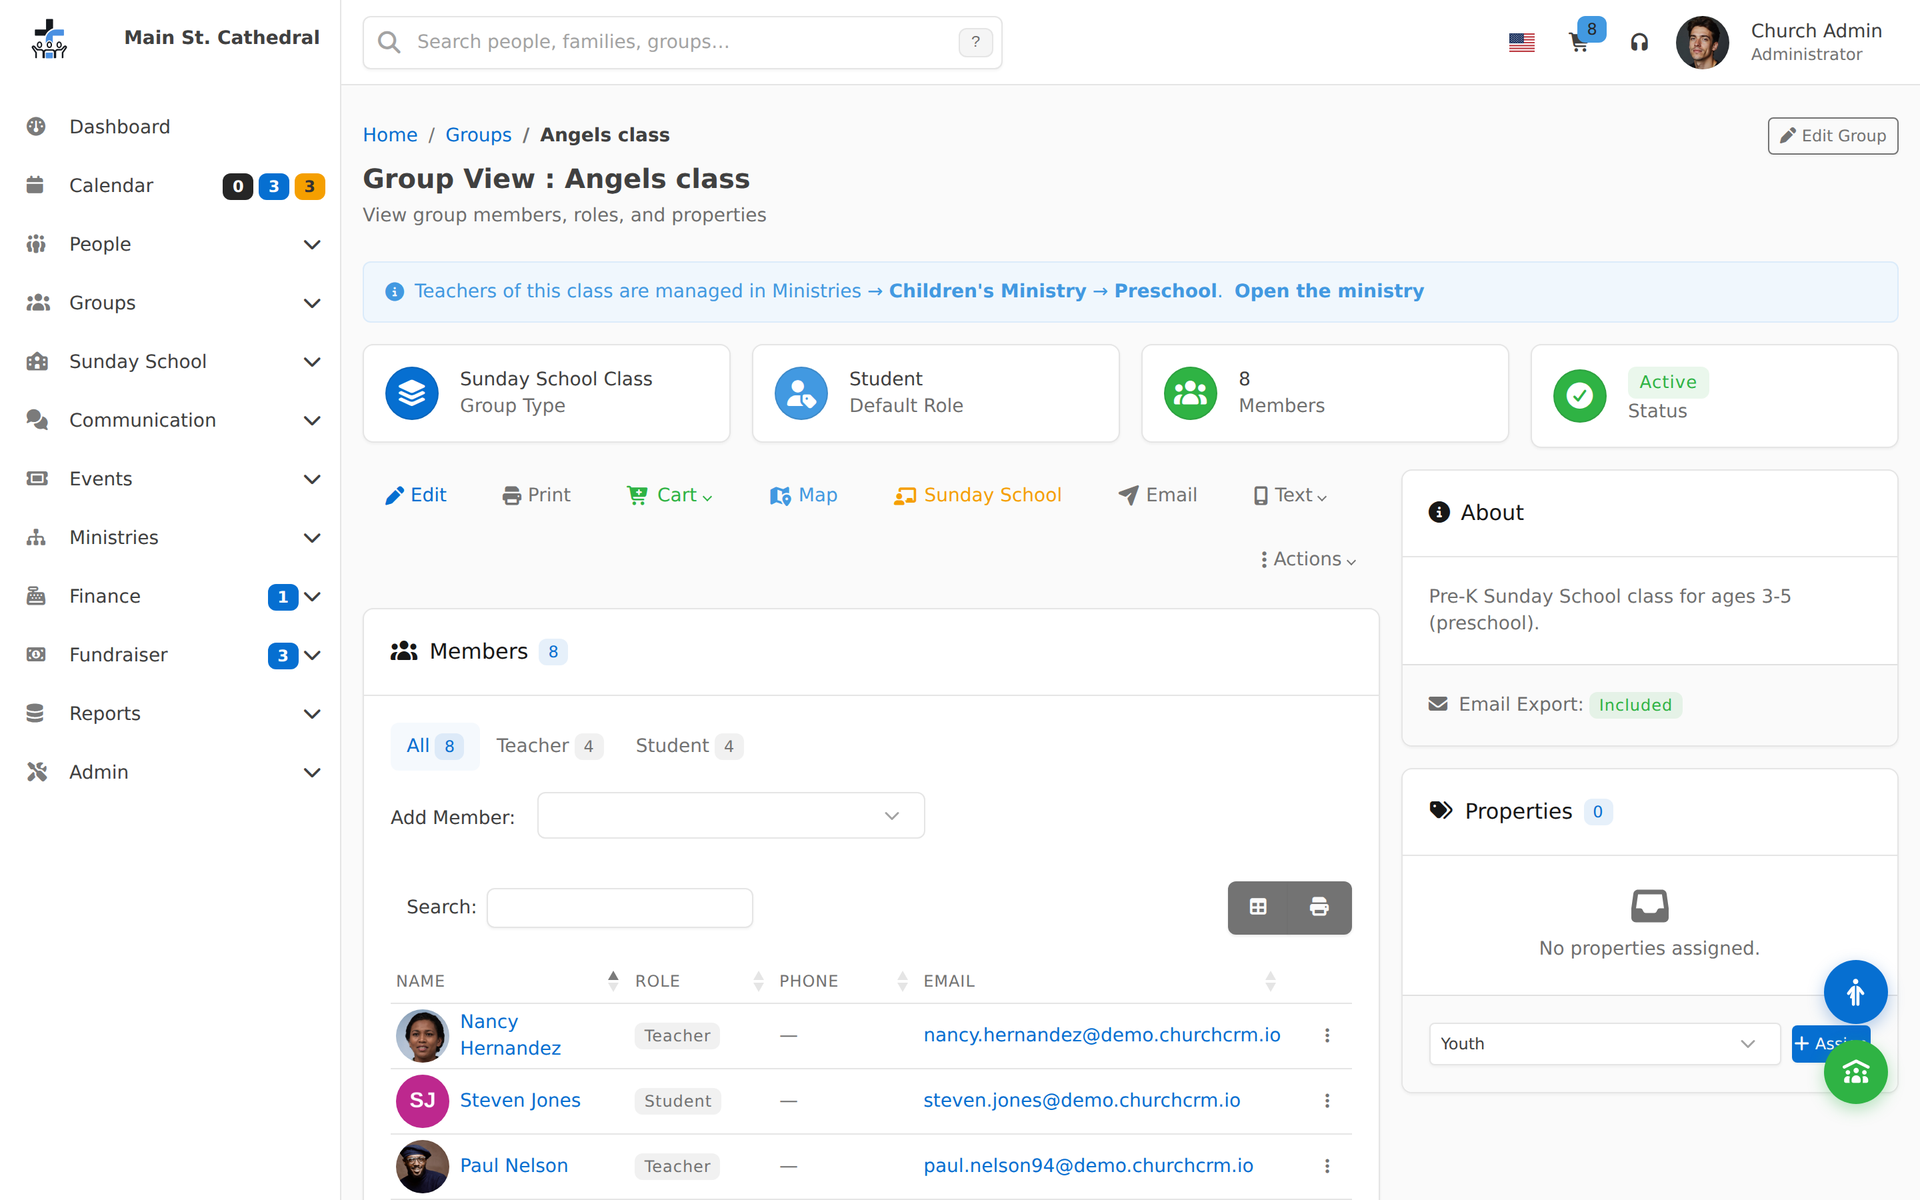Expand the Admin sidebar menu
The image size is (1920, 1200).
(170, 772)
